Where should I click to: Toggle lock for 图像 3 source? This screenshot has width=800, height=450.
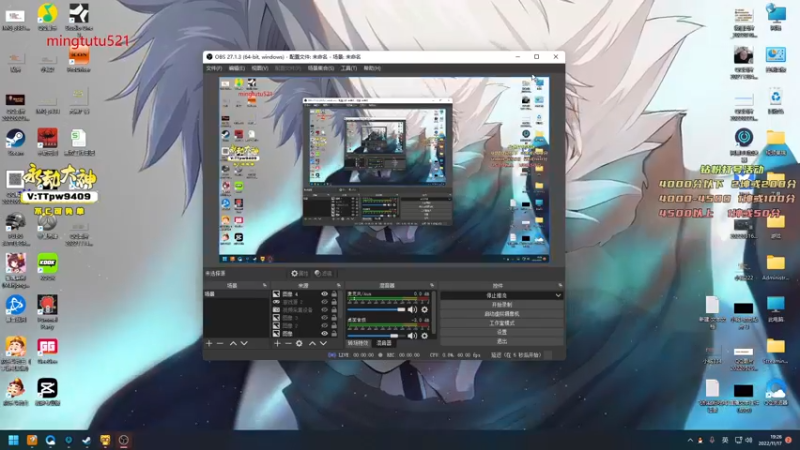(x=334, y=318)
